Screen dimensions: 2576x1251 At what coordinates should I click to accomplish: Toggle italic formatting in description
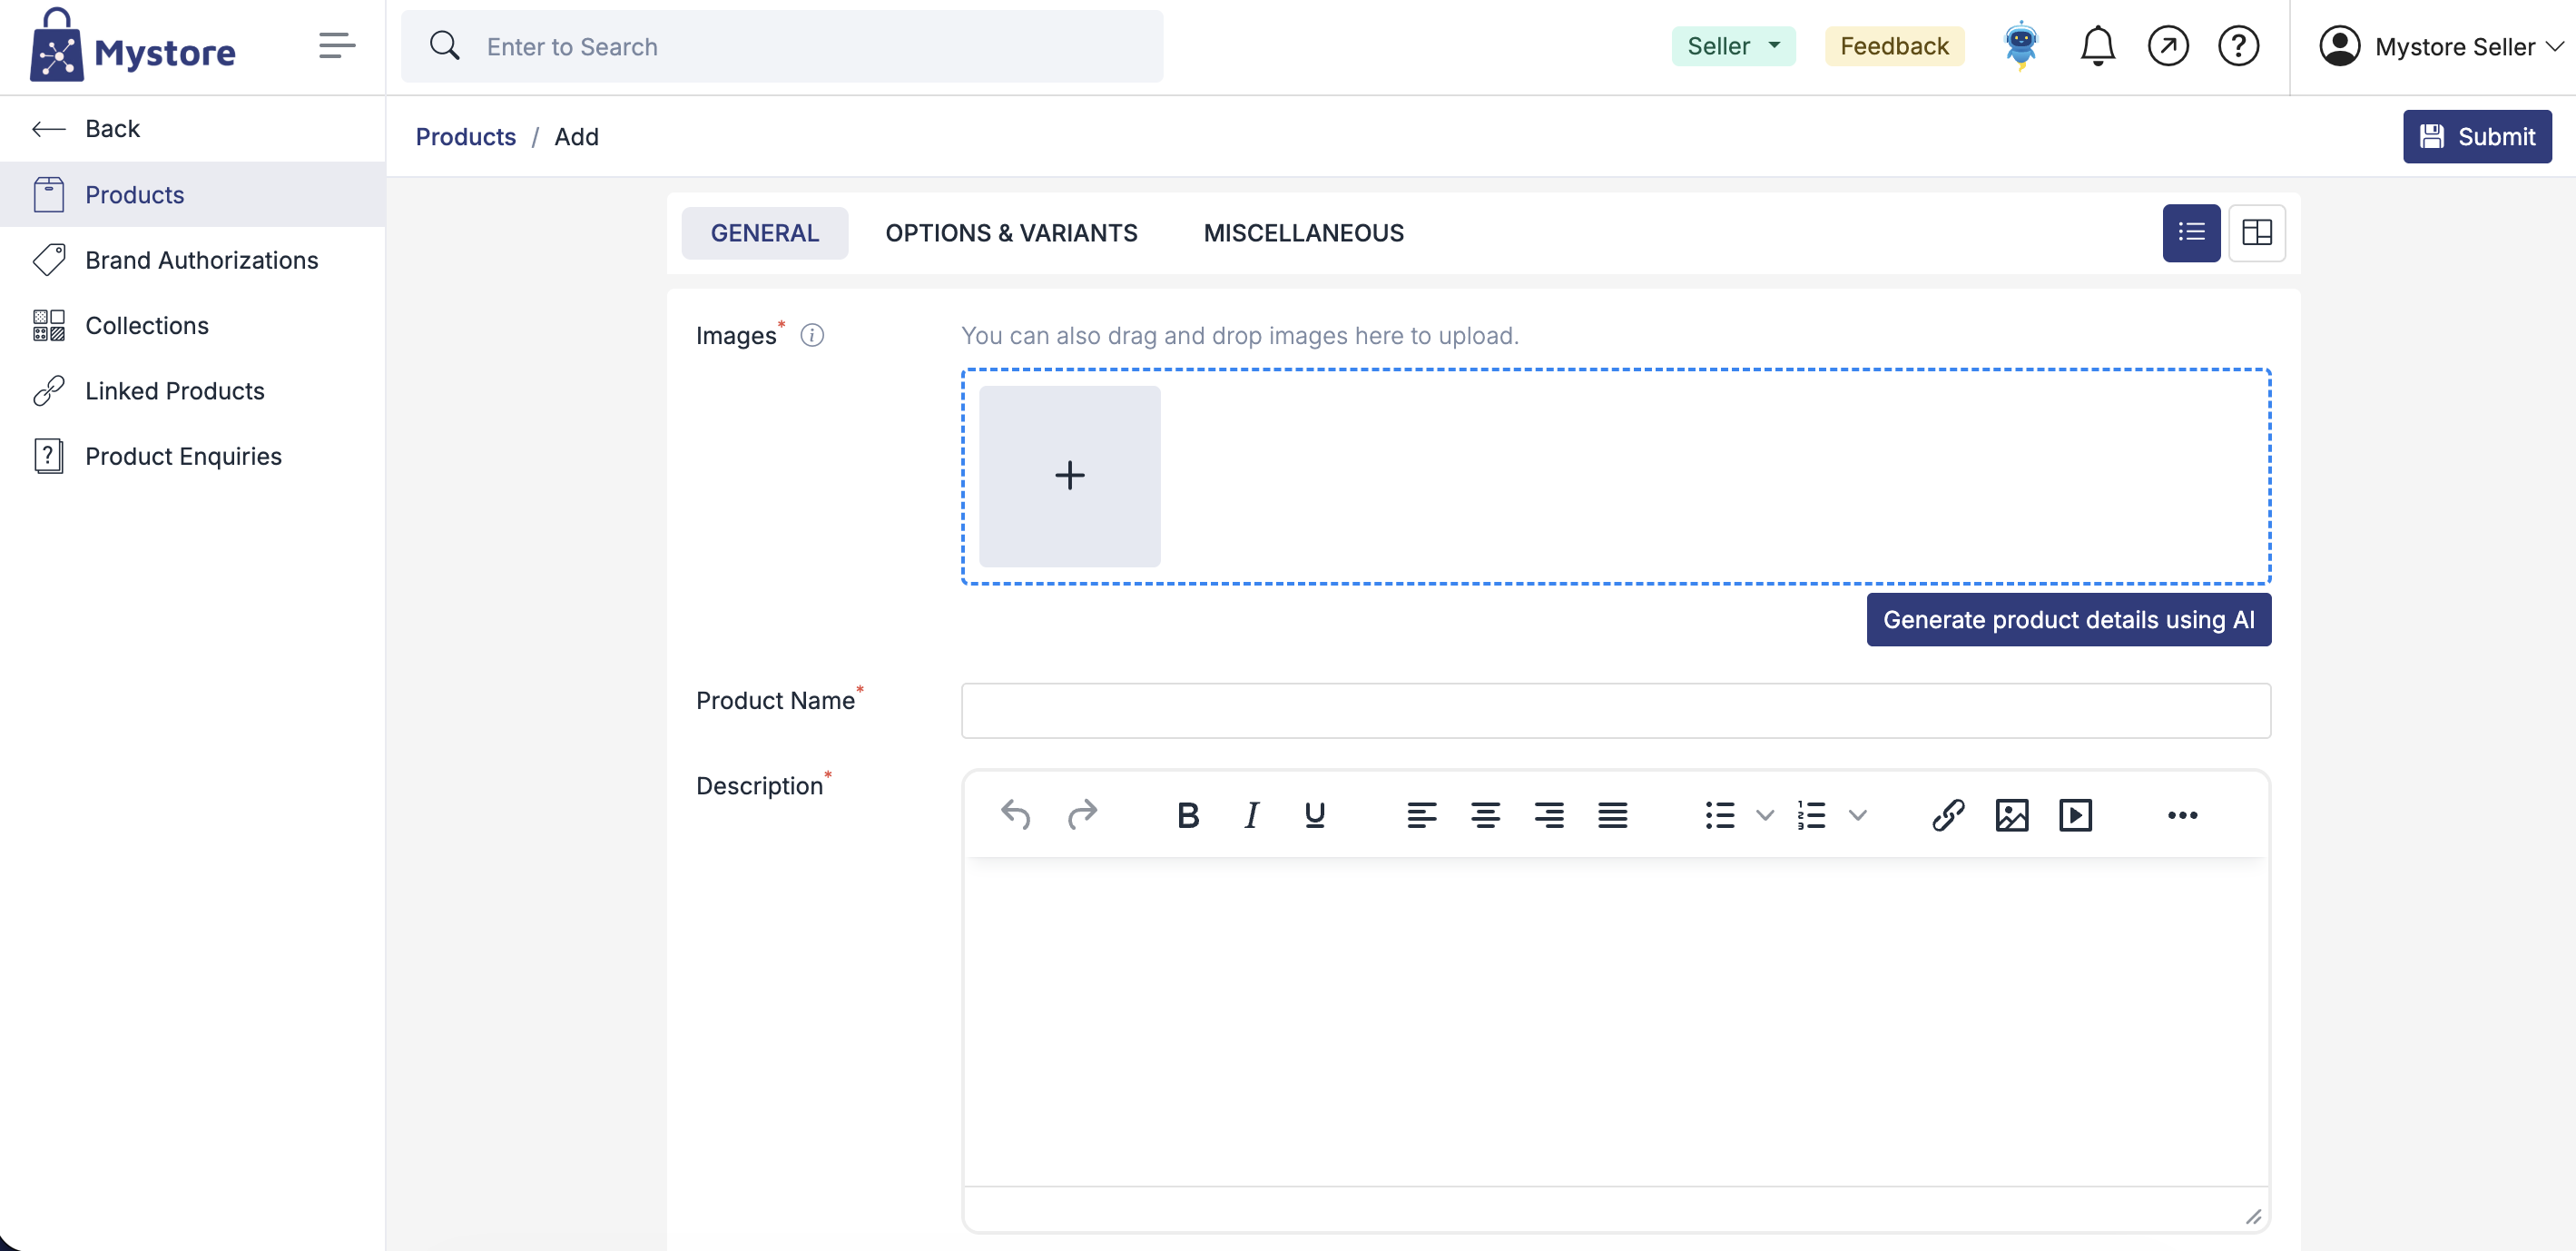[x=1251, y=815]
